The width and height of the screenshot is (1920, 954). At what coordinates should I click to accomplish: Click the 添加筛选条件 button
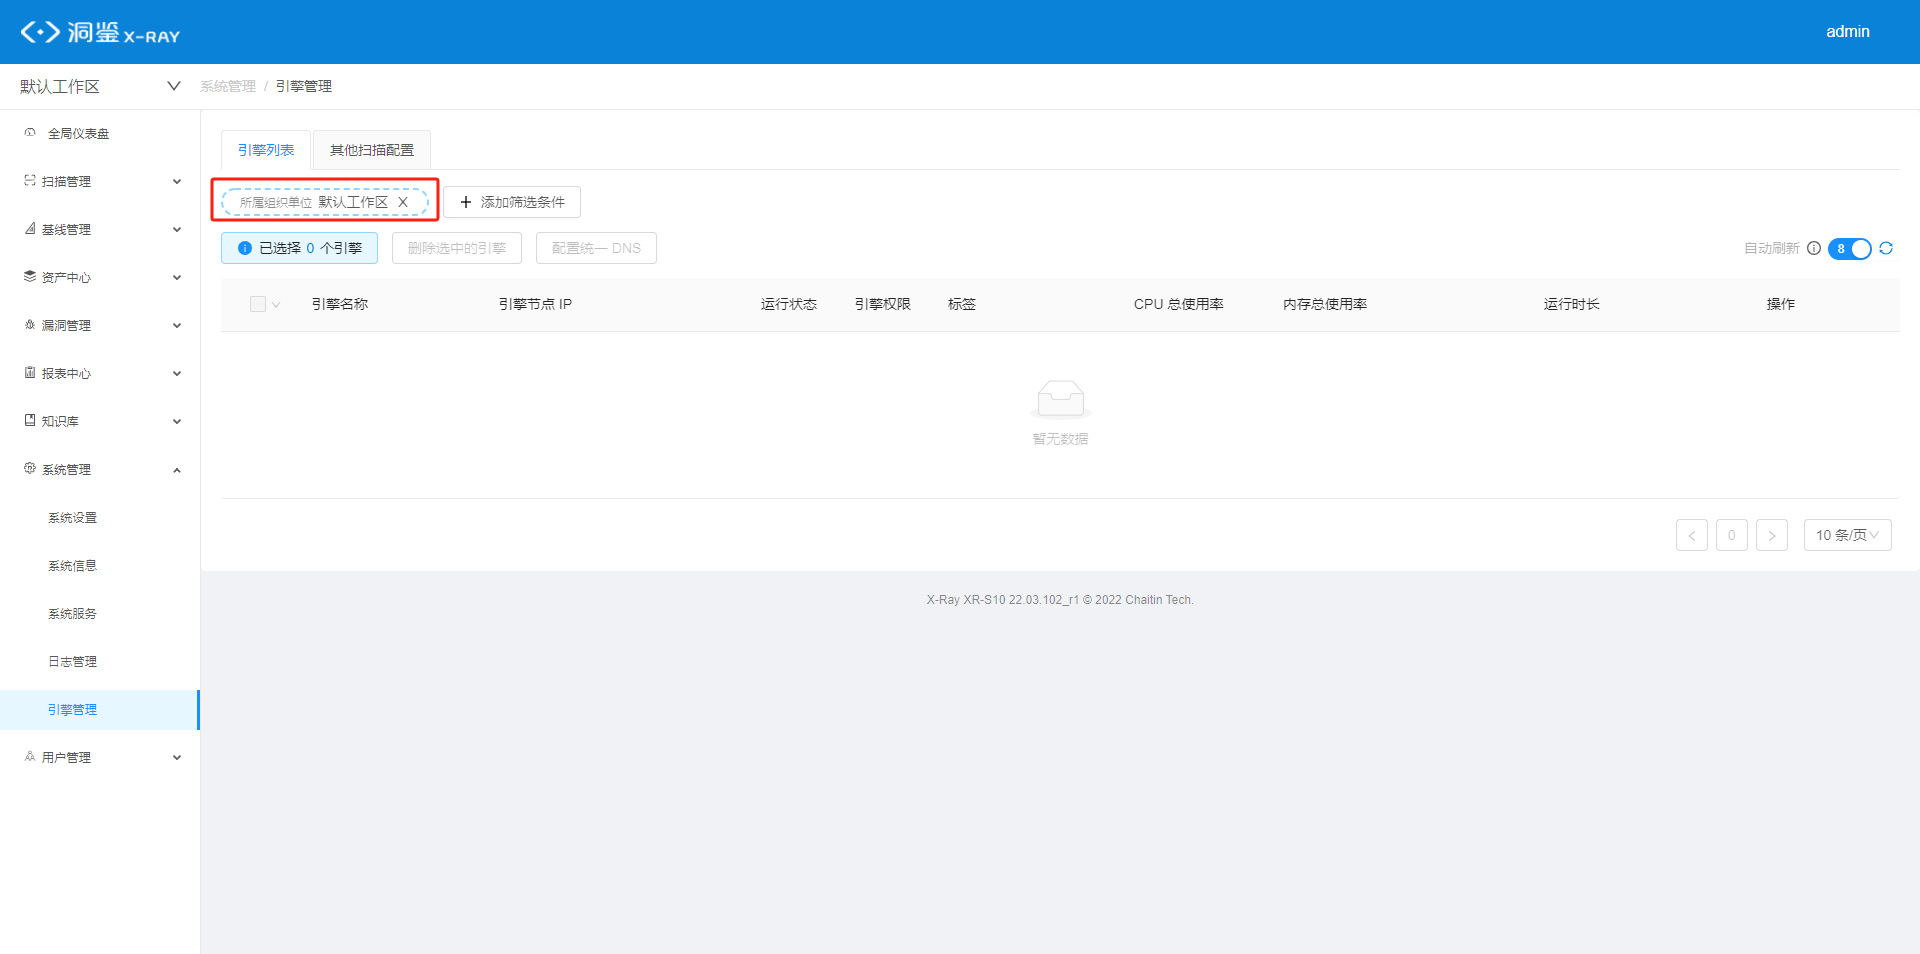pos(512,202)
